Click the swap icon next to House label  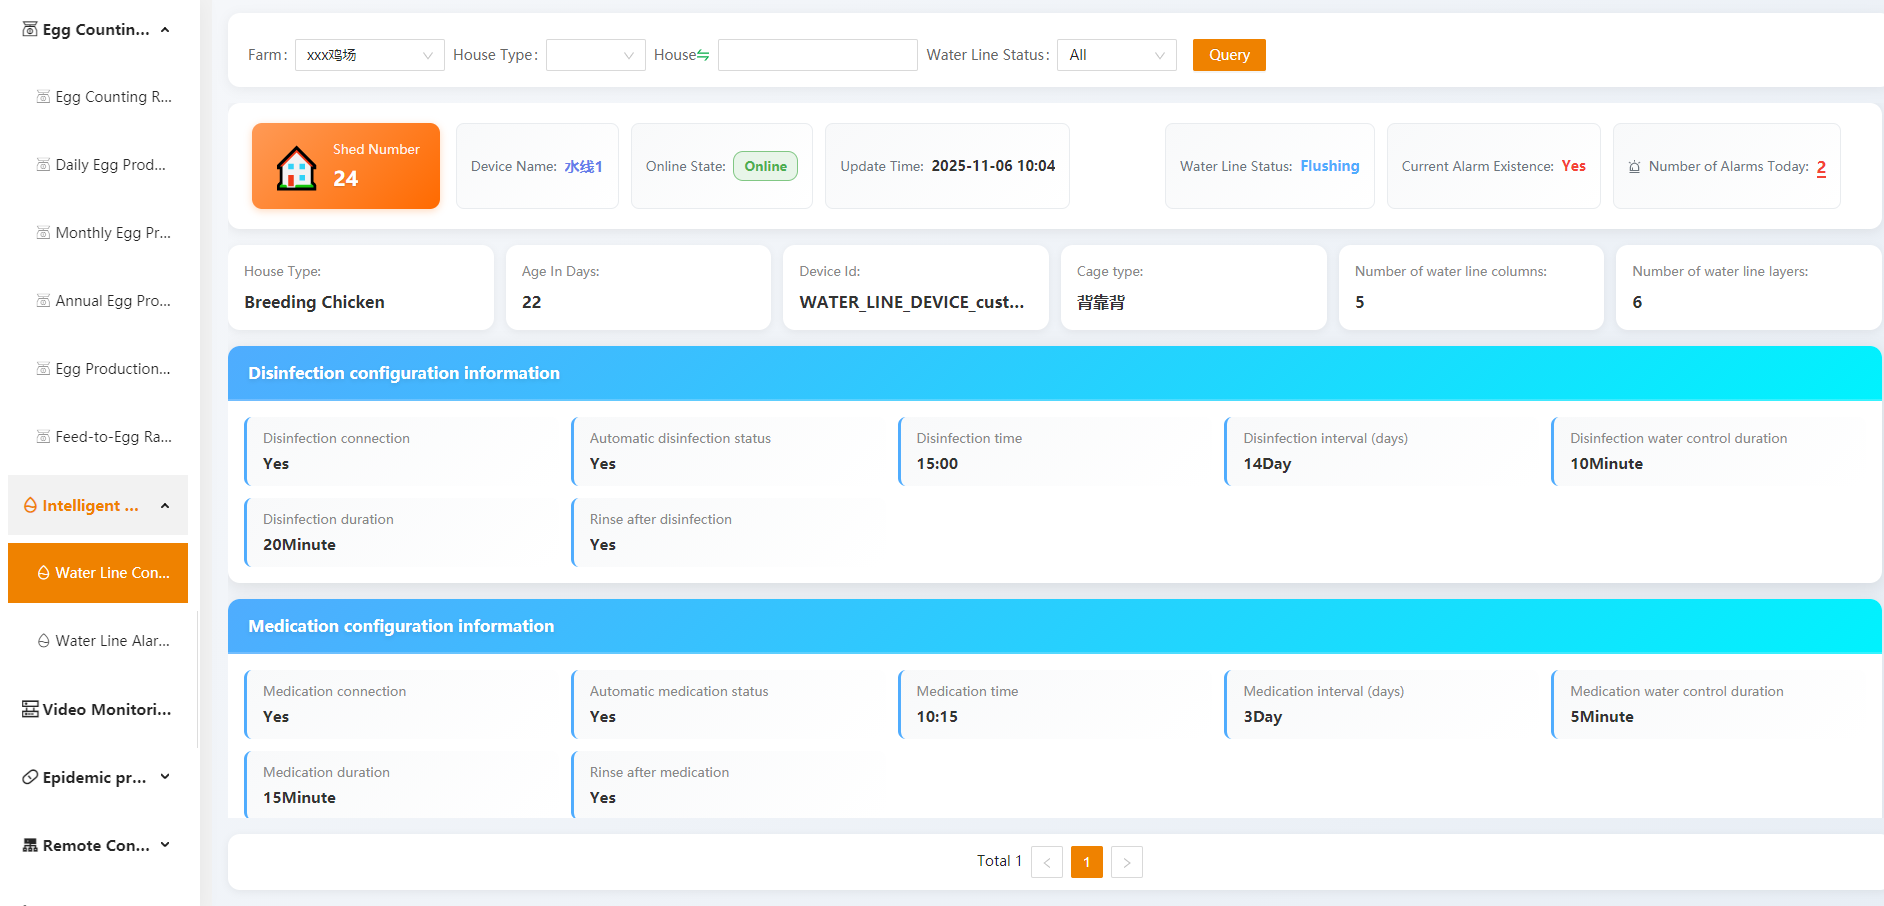pos(703,55)
